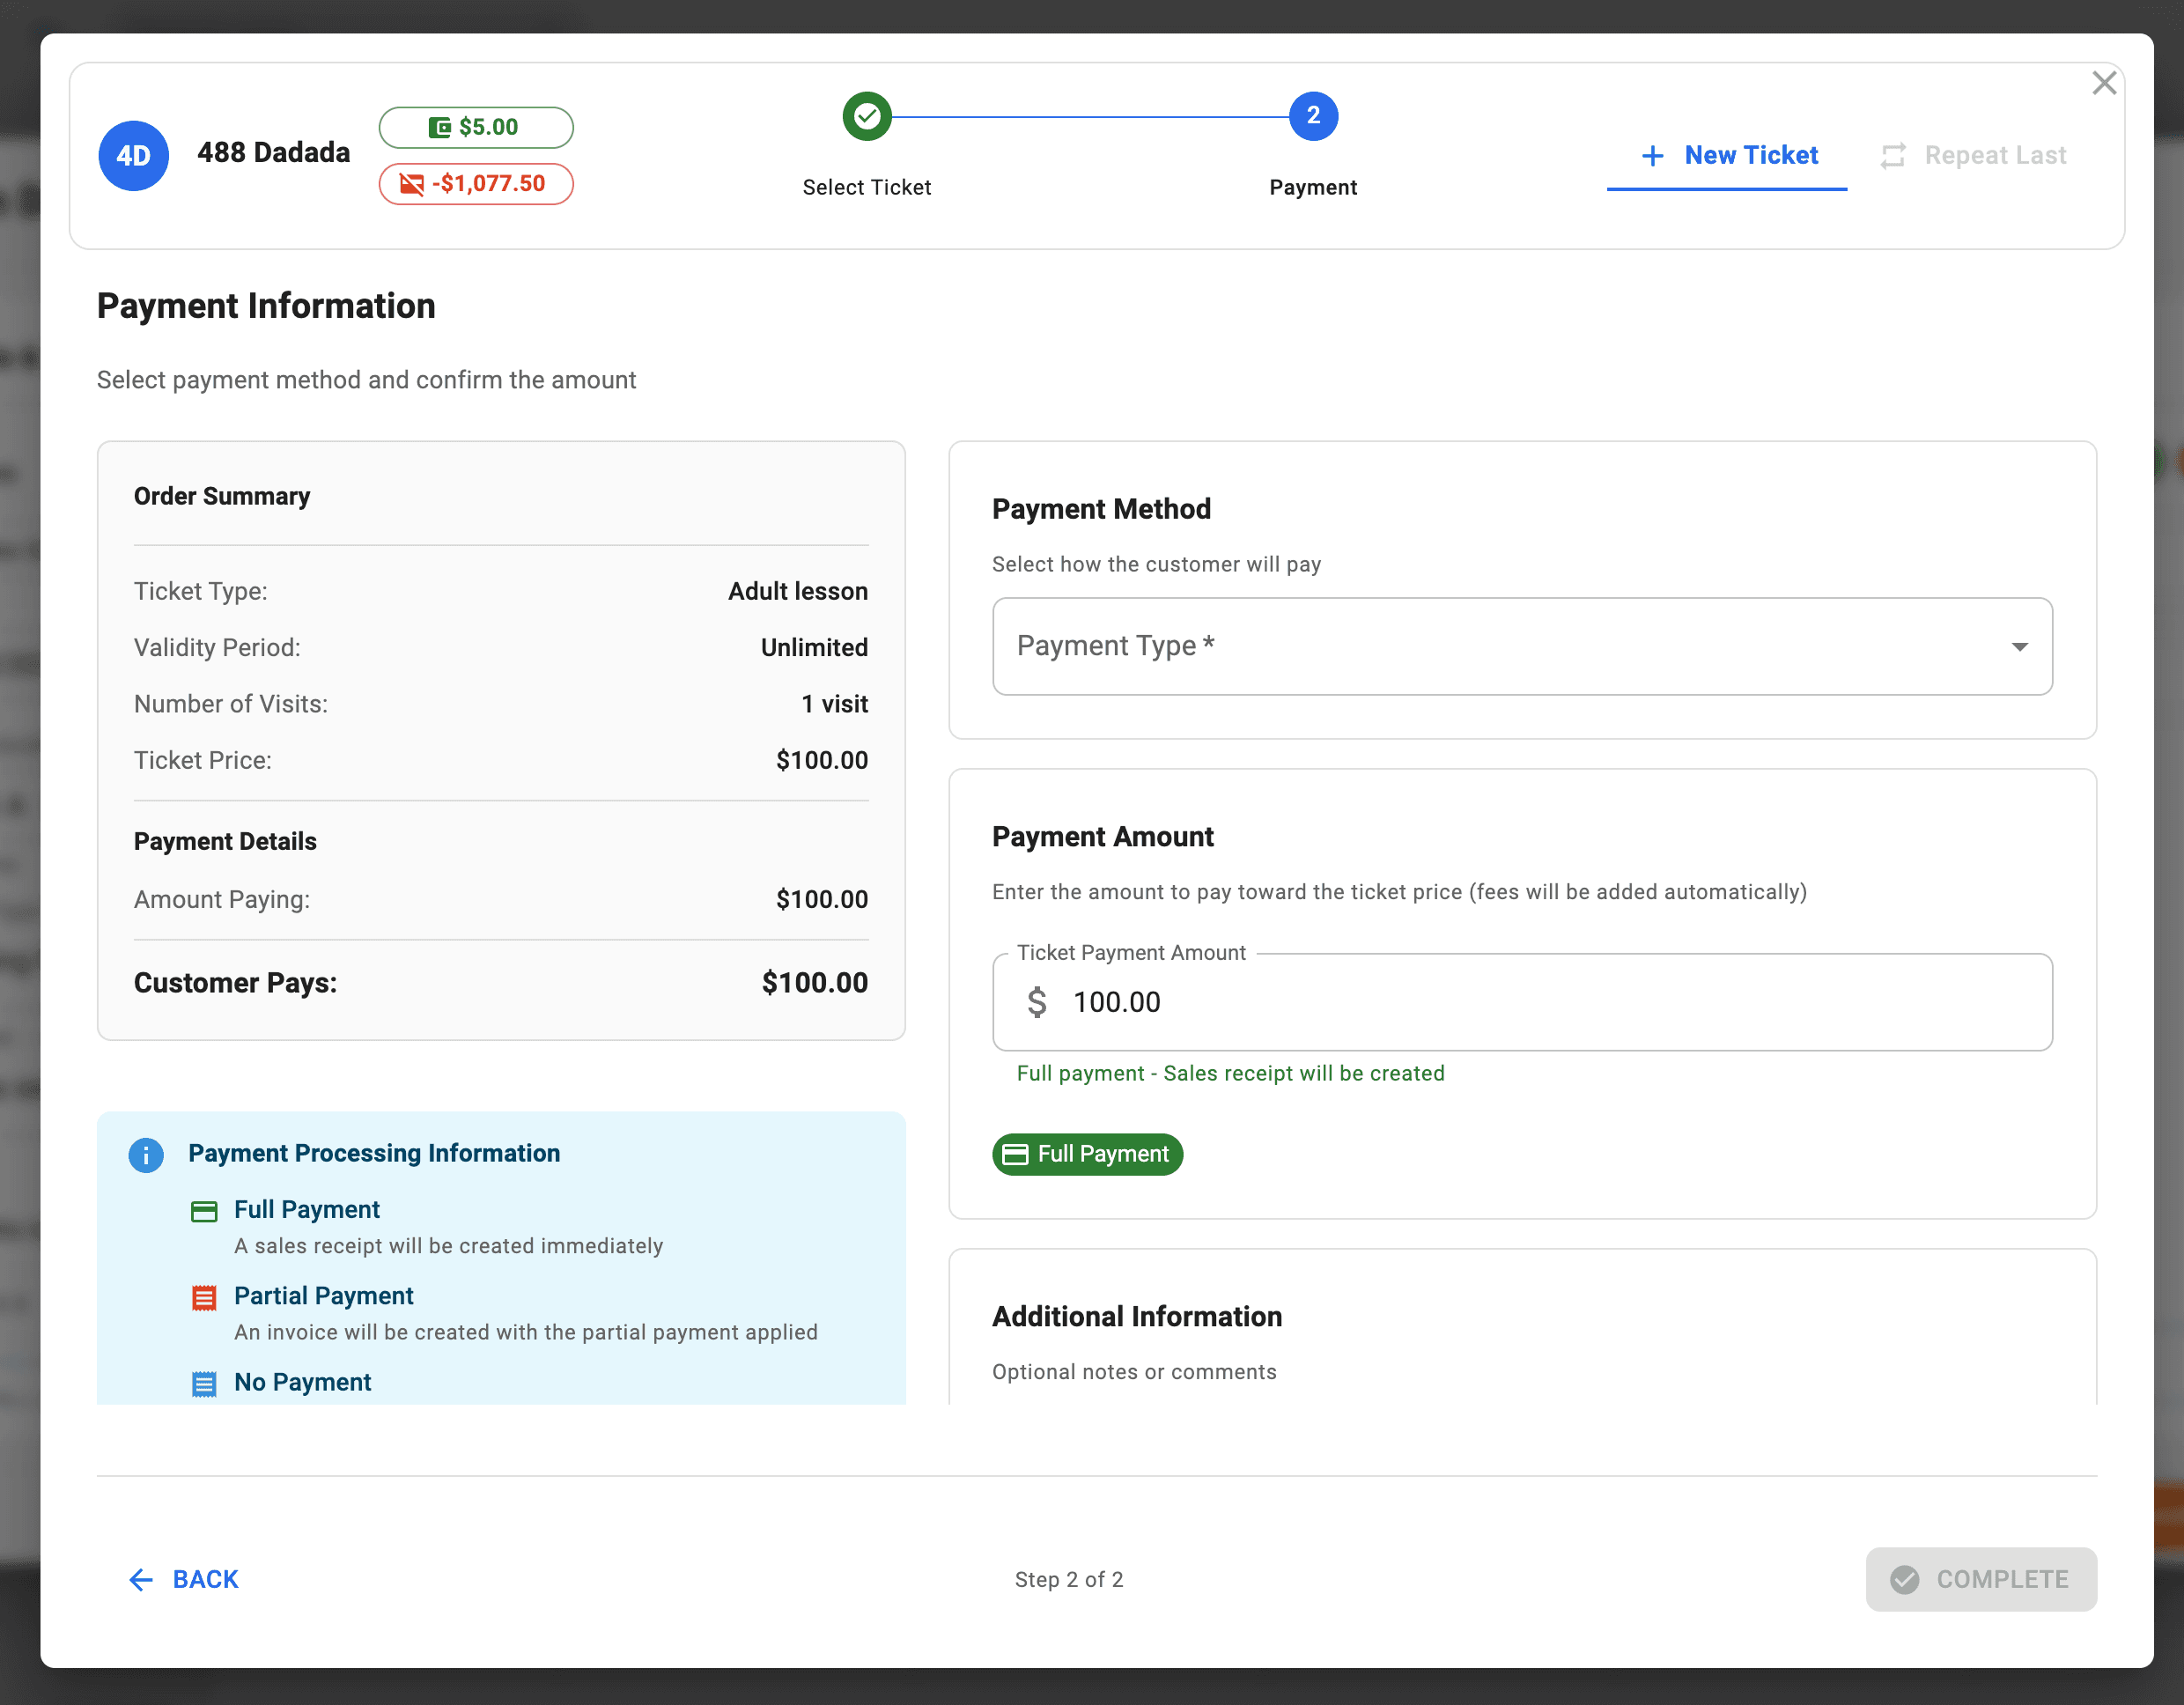Click the Partial Payment invoice icon
The width and height of the screenshot is (2184, 1705).
[x=205, y=1297]
